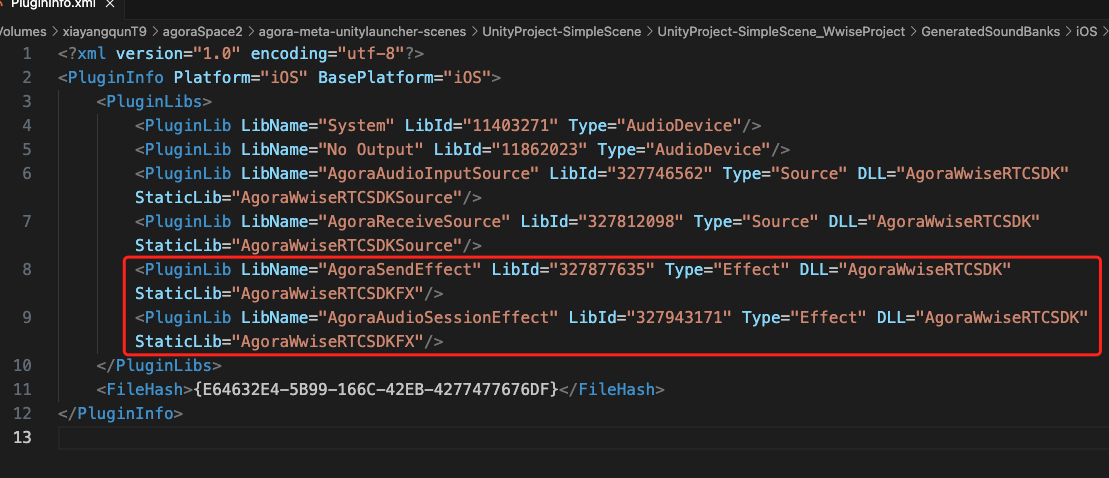Click the opening FileHash tag

point(144,390)
